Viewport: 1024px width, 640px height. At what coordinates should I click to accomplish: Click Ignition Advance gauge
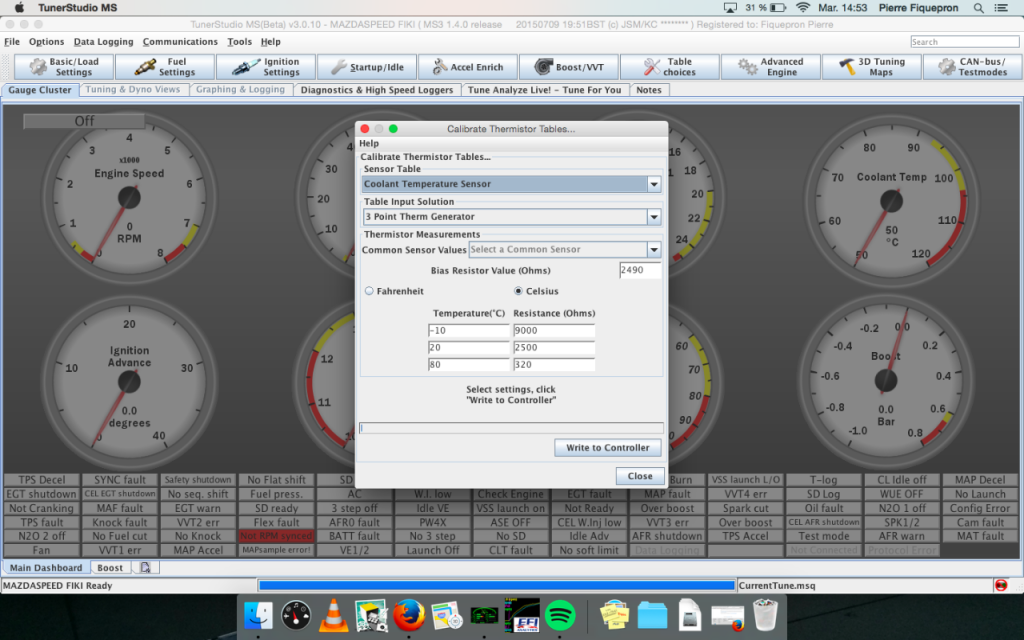[x=129, y=381]
